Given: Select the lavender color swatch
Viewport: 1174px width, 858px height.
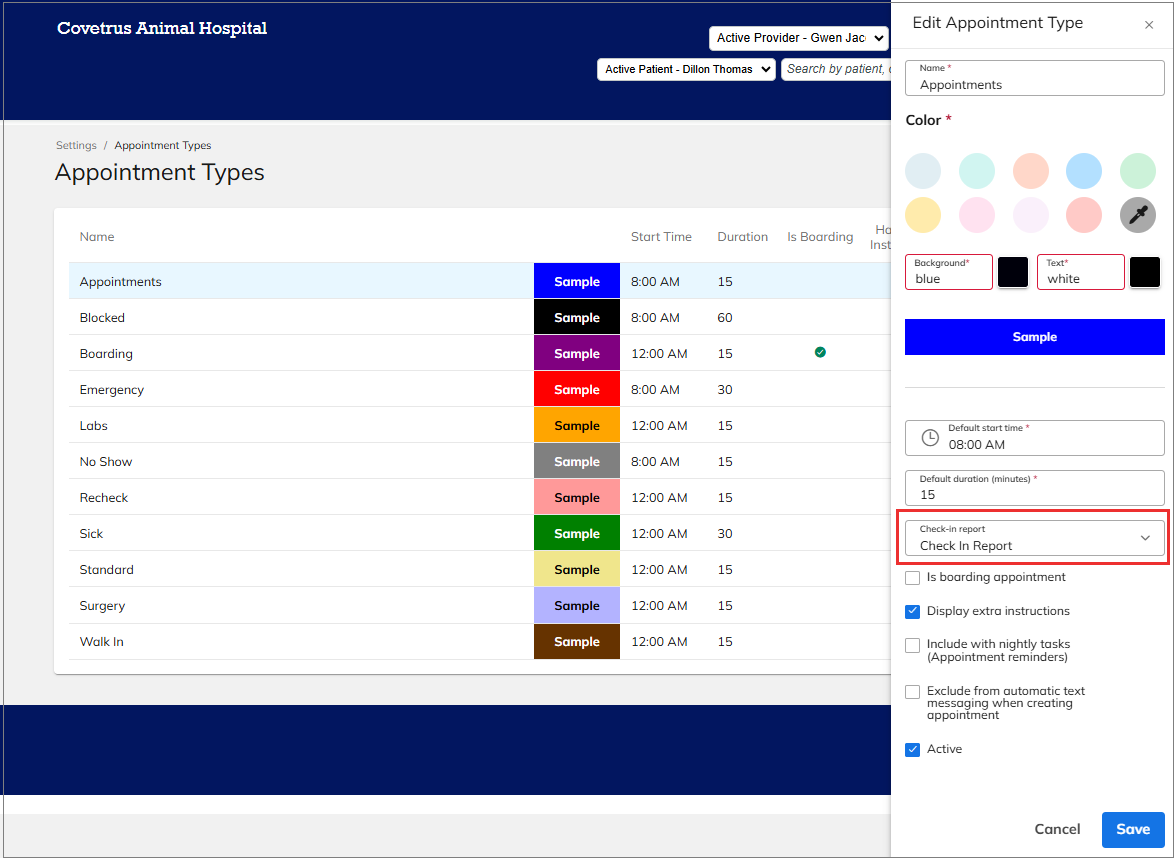Looking at the screenshot, I should click(x=1030, y=215).
